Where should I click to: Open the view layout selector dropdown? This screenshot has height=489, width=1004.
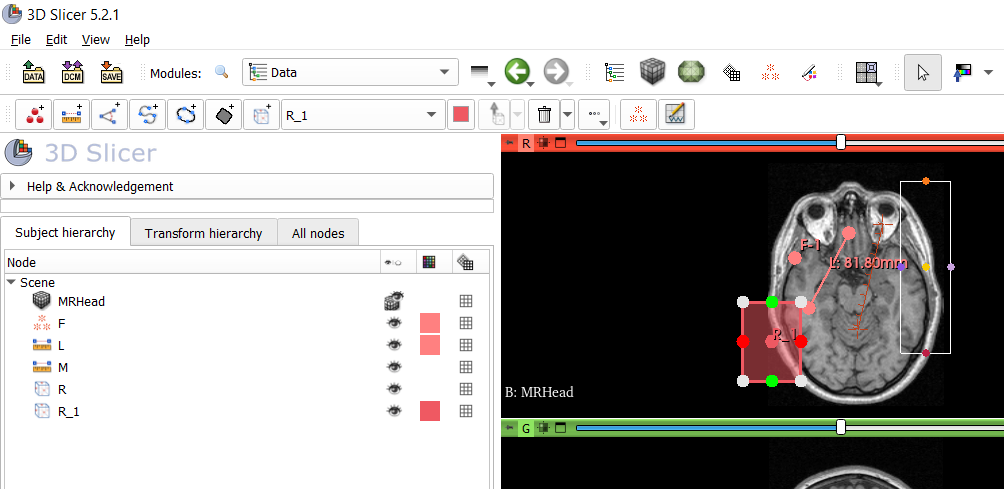868,73
